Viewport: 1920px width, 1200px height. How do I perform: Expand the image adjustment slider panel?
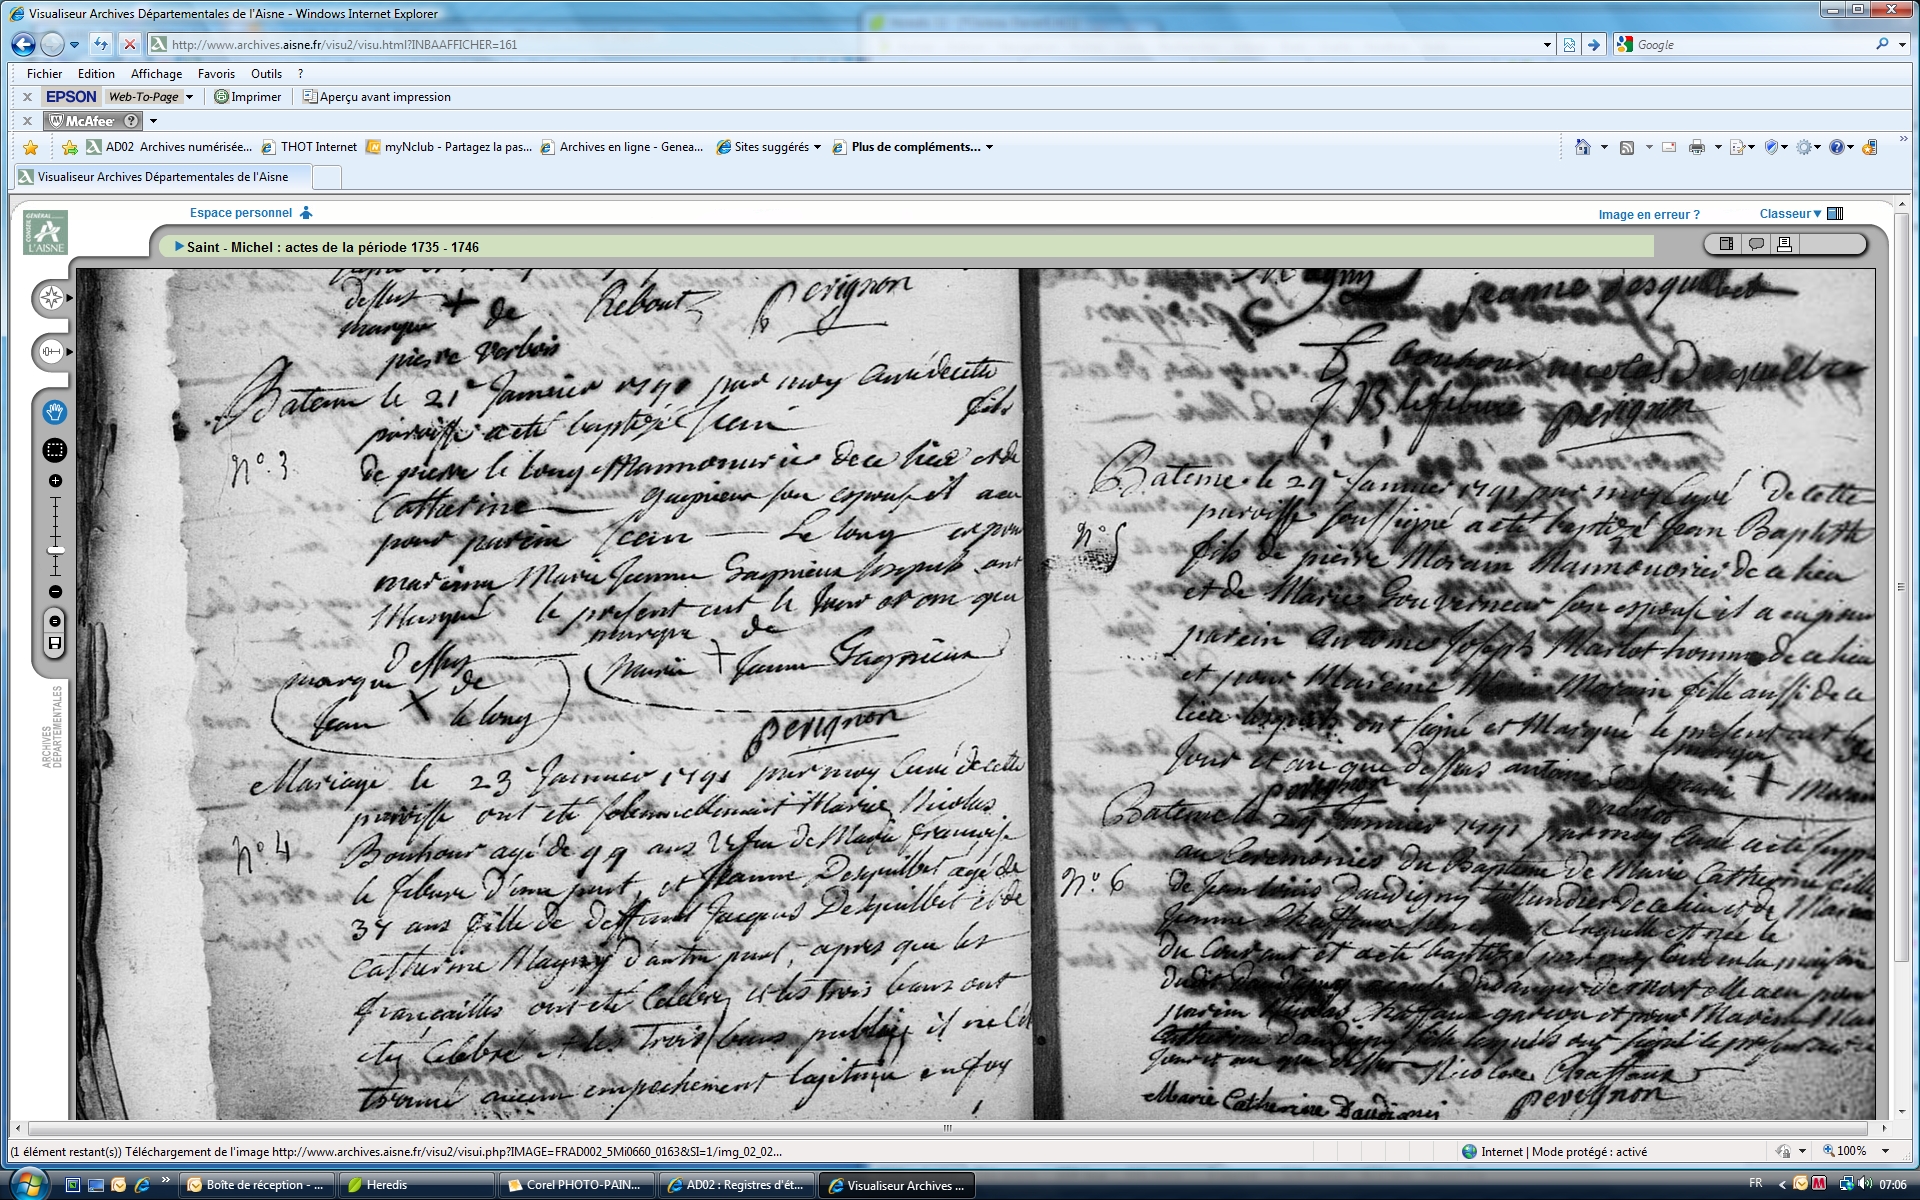[x=51, y=352]
